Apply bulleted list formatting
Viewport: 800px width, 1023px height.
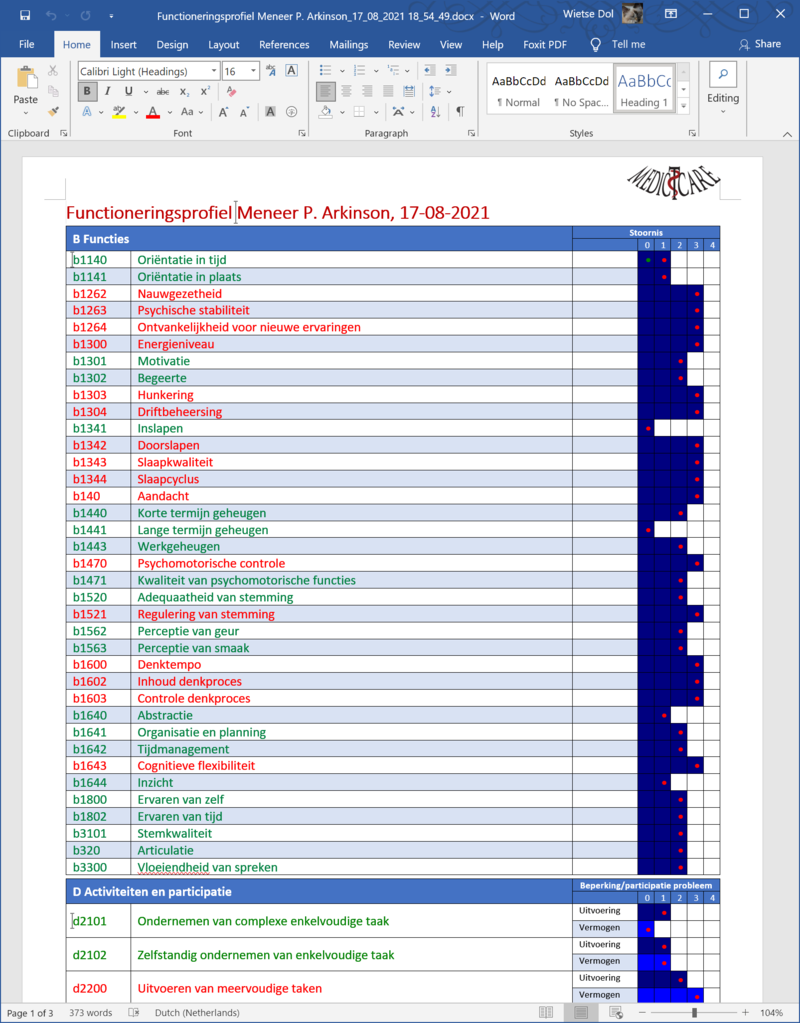pos(325,70)
